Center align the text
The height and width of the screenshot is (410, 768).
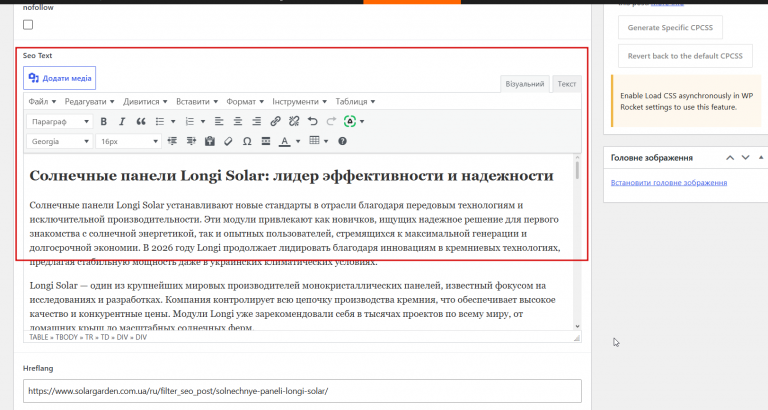click(x=238, y=121)
